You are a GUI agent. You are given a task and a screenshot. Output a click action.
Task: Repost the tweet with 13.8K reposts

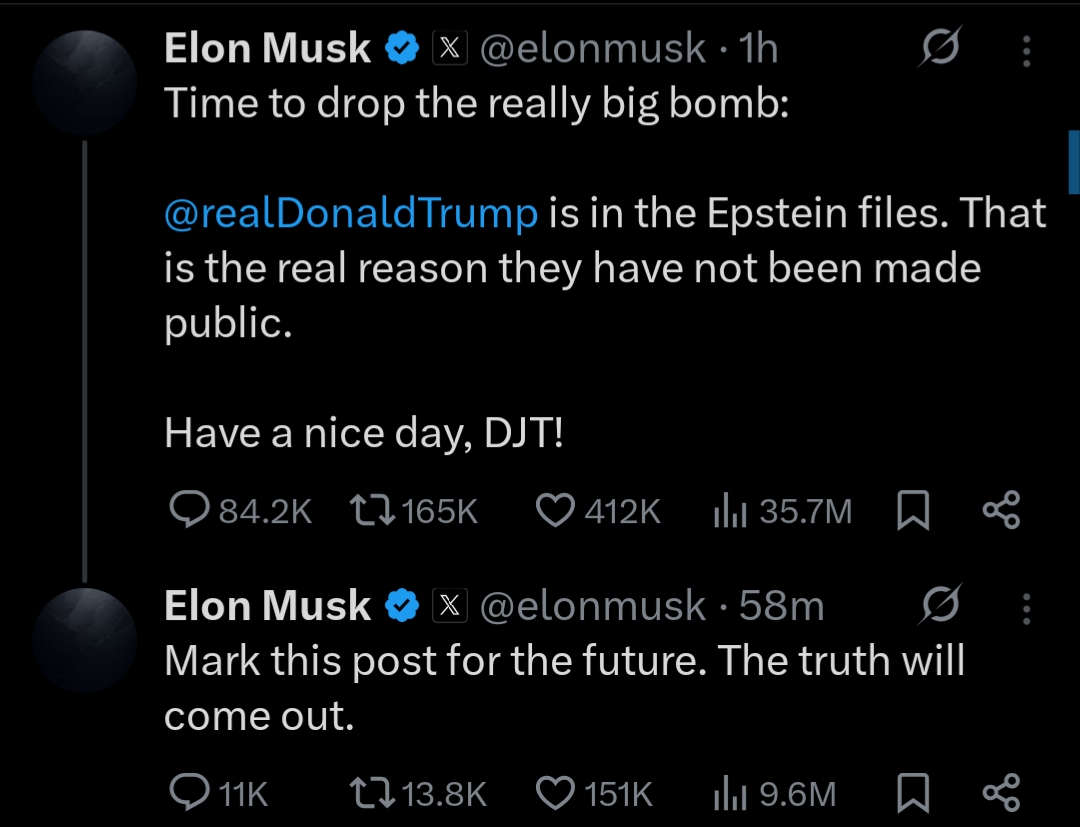[372, 793]
